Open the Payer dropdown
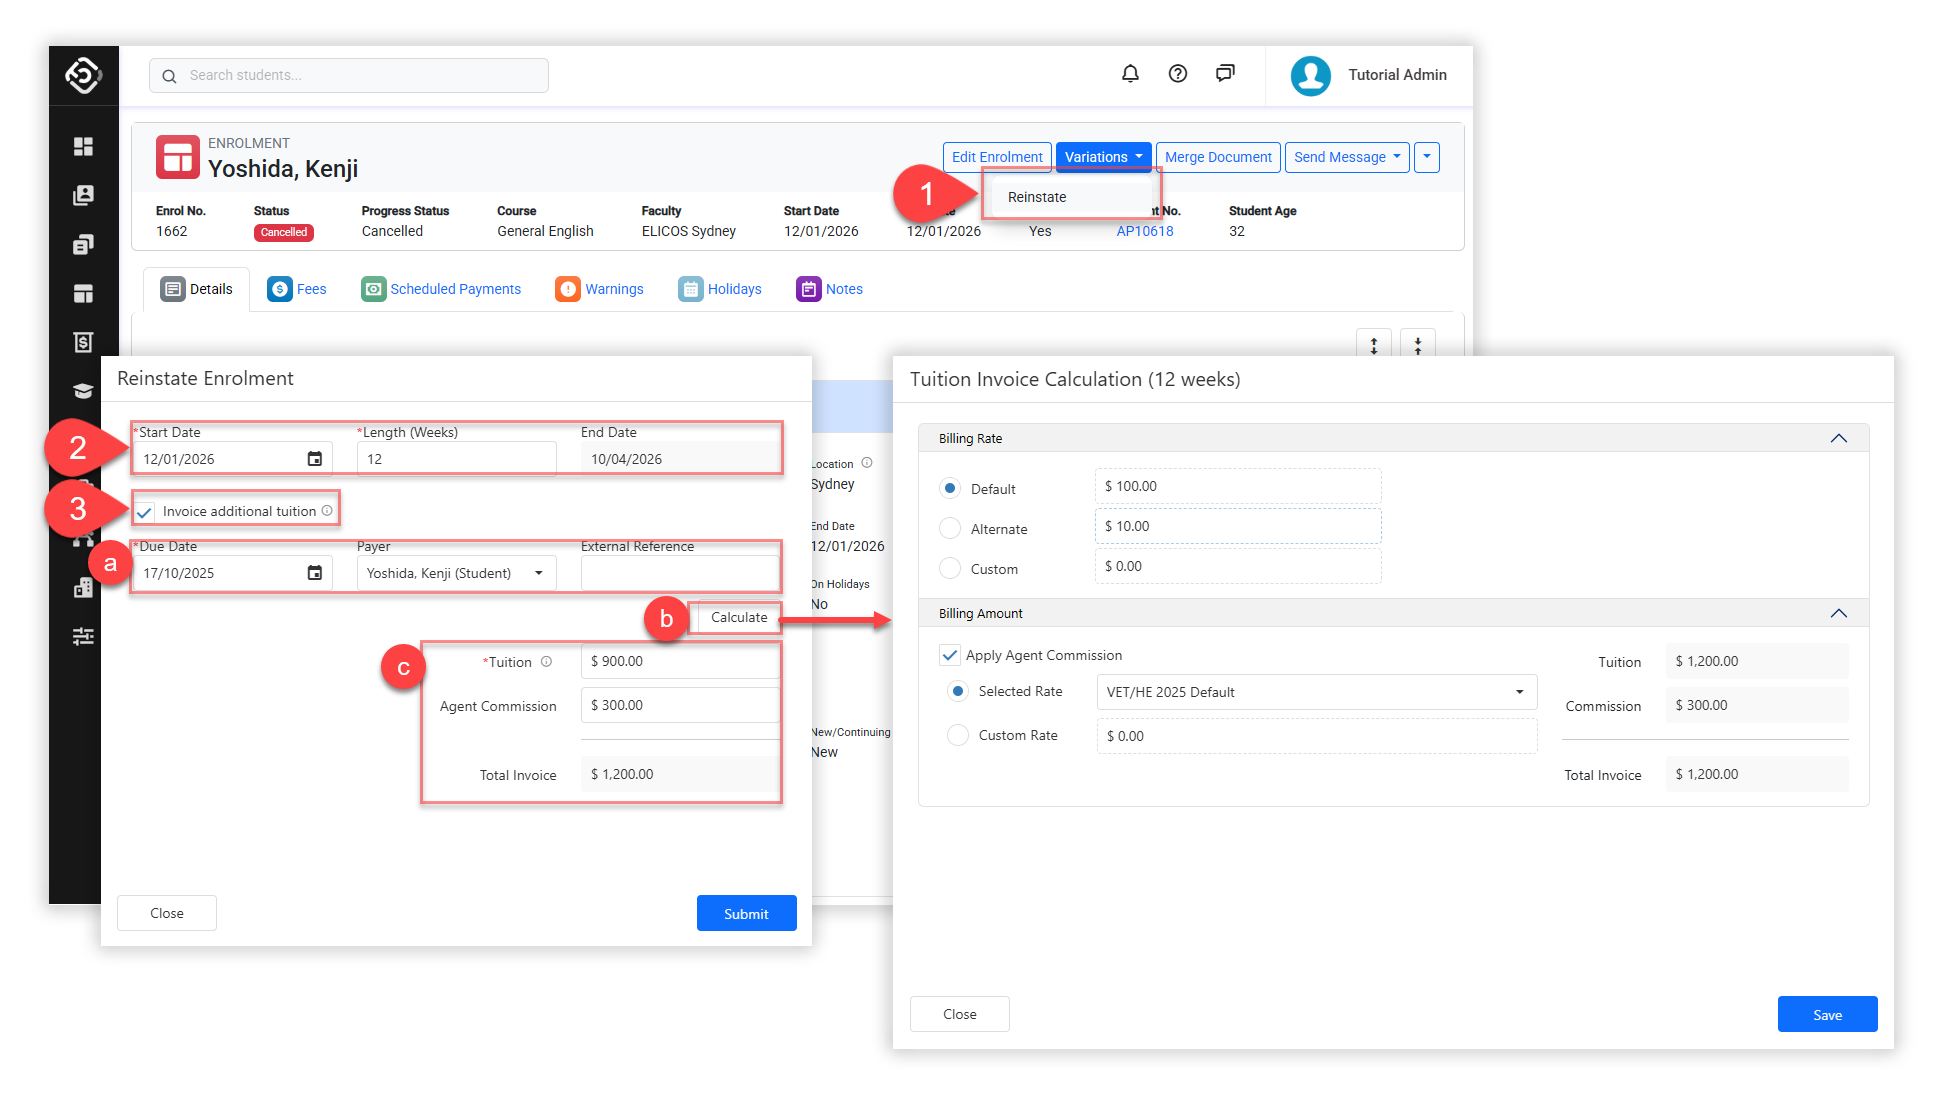The width and height of the screenshot is (1940, 1118). [456, 573]
